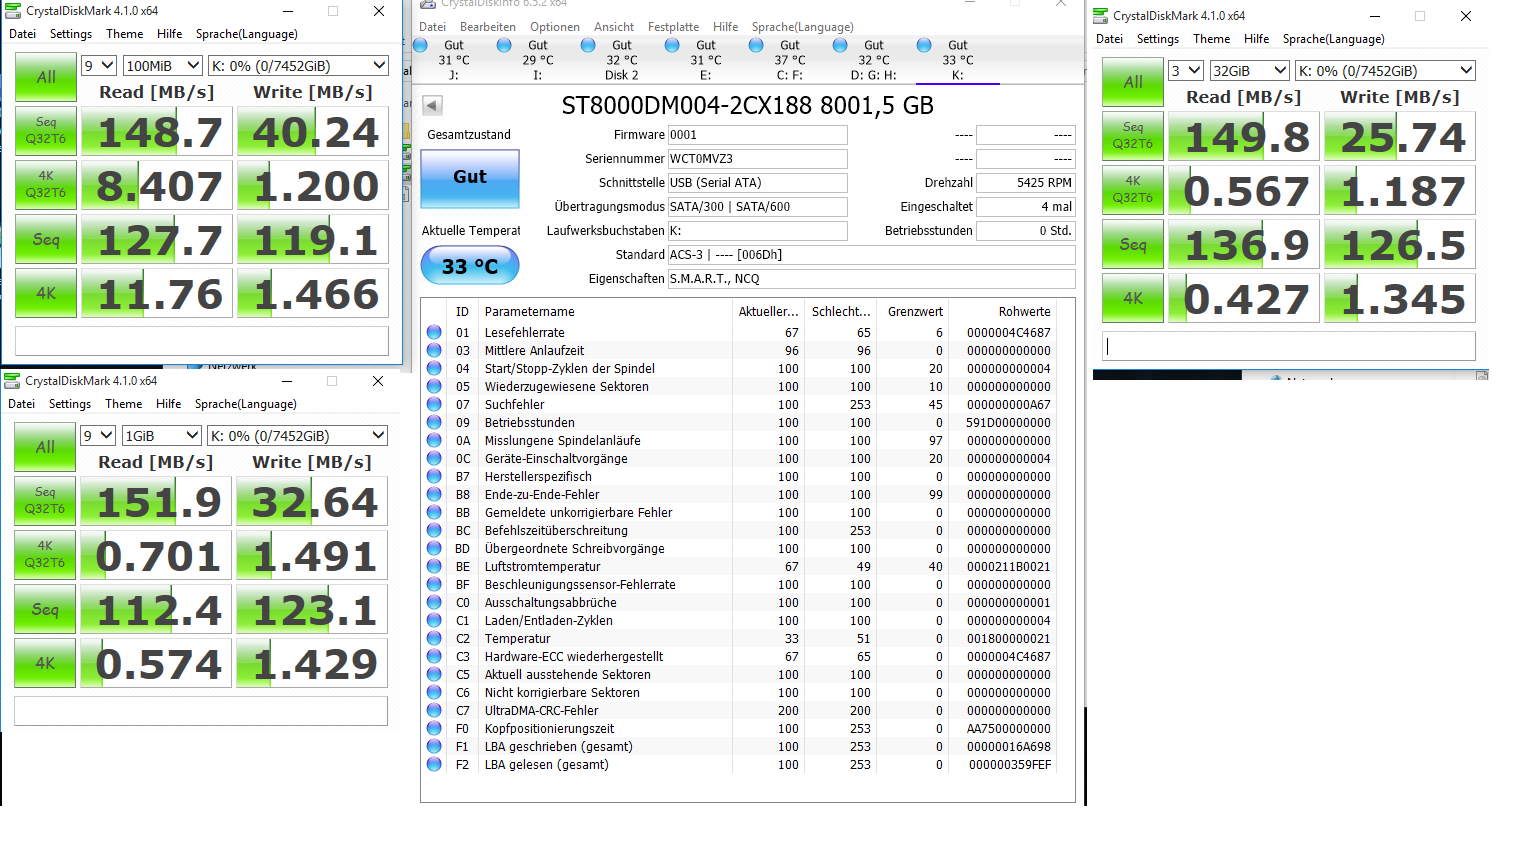Click blue status orb for Mittlere Anlaufzeit row
The height and width of the screenshot is (861, 1522).
(434, 350)
